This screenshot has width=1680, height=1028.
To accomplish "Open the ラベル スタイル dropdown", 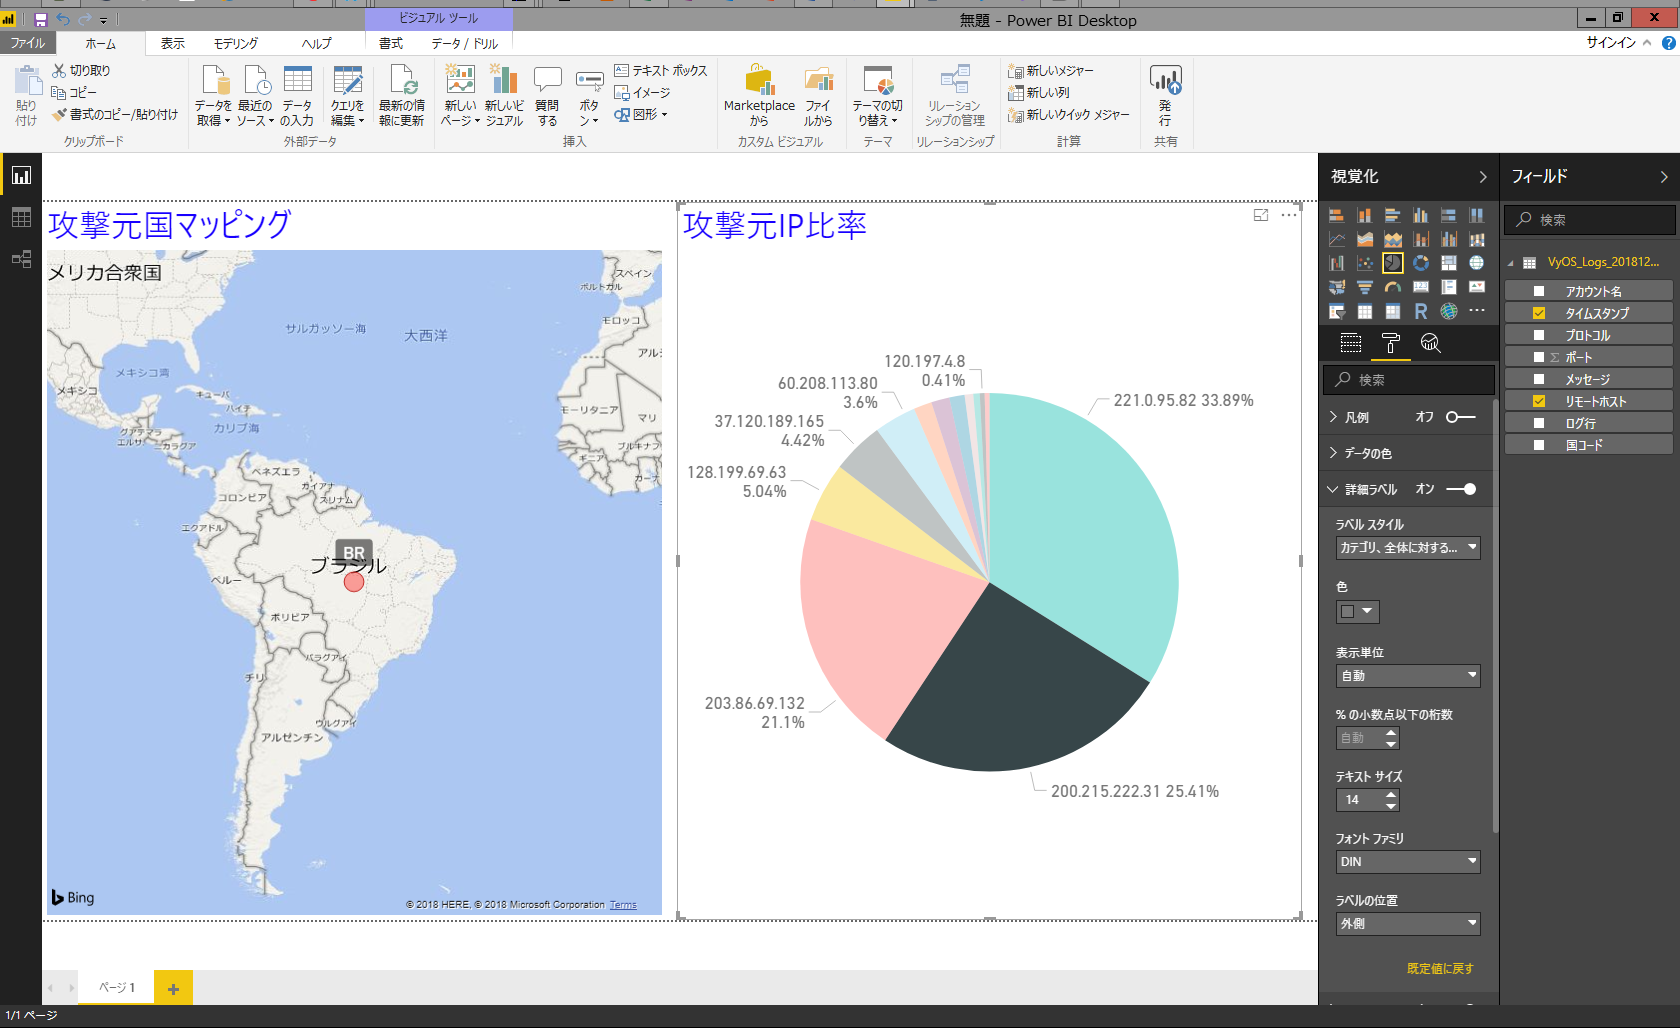I will tap(1408, 548).
